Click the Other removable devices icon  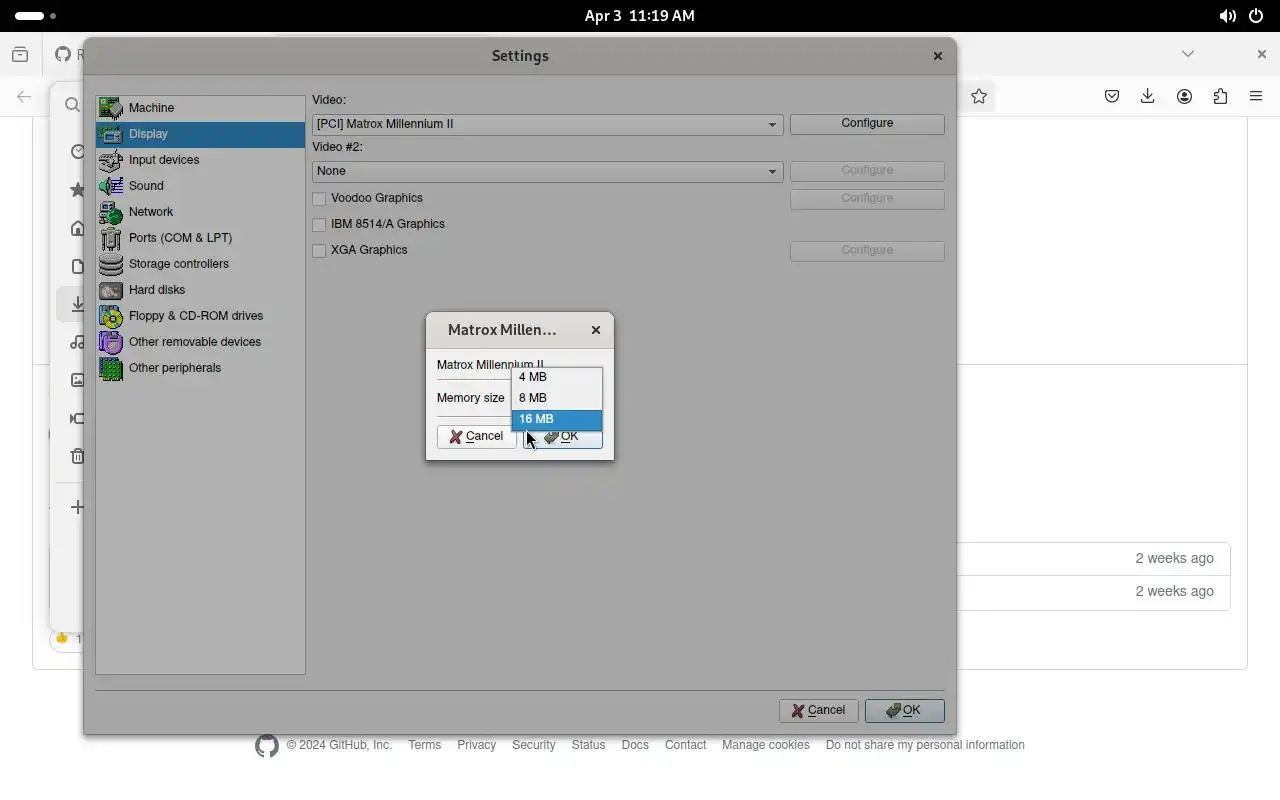tap(111, 342)
